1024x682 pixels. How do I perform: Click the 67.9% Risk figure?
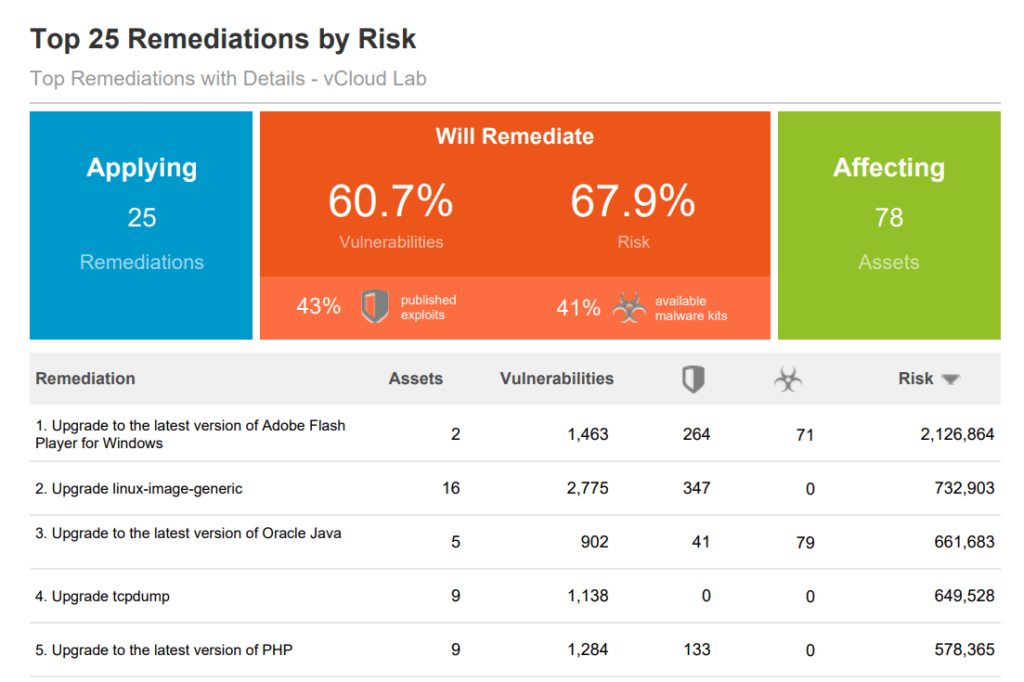[x=633, y=203]
